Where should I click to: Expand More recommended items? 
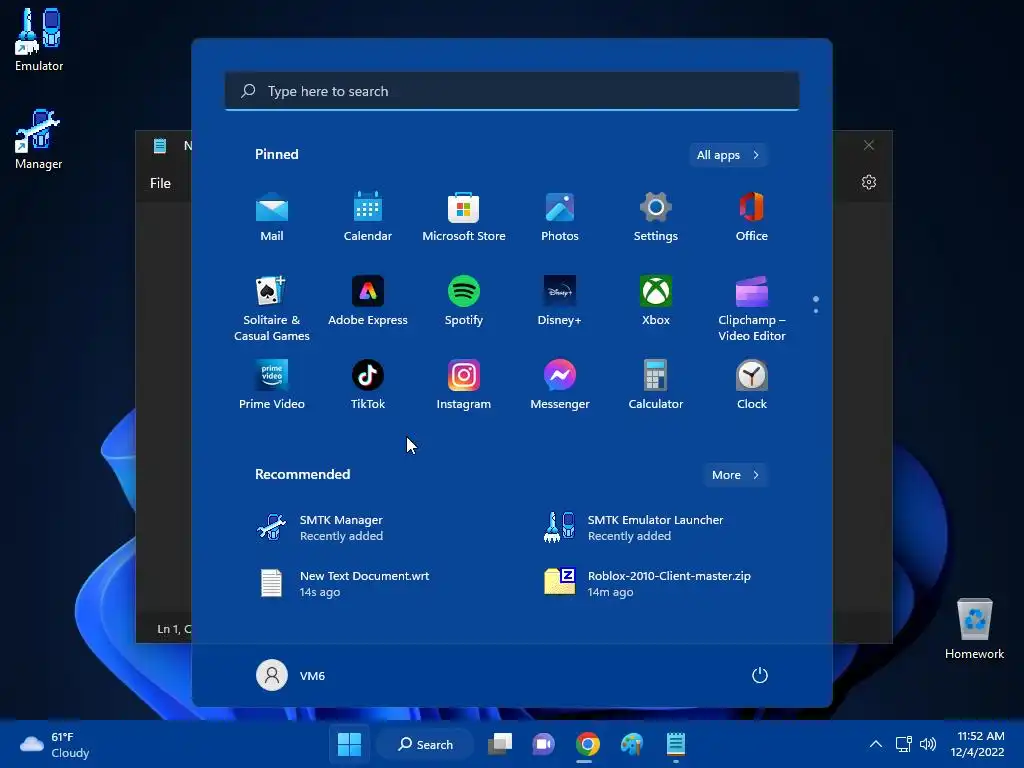[735, 475]
